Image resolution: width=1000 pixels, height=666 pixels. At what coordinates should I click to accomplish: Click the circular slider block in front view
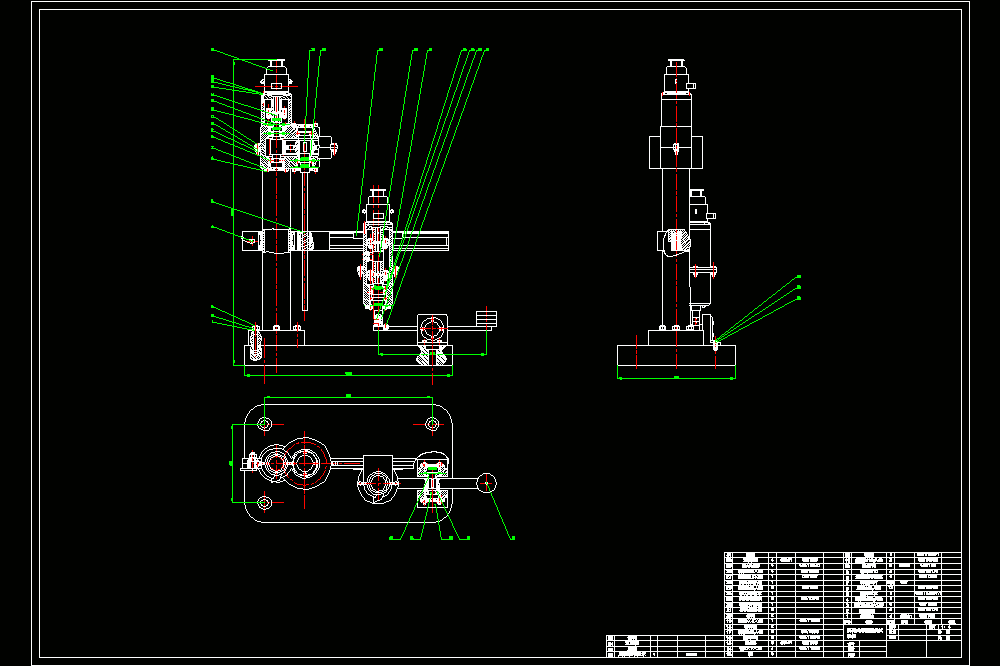pos(432,329)
